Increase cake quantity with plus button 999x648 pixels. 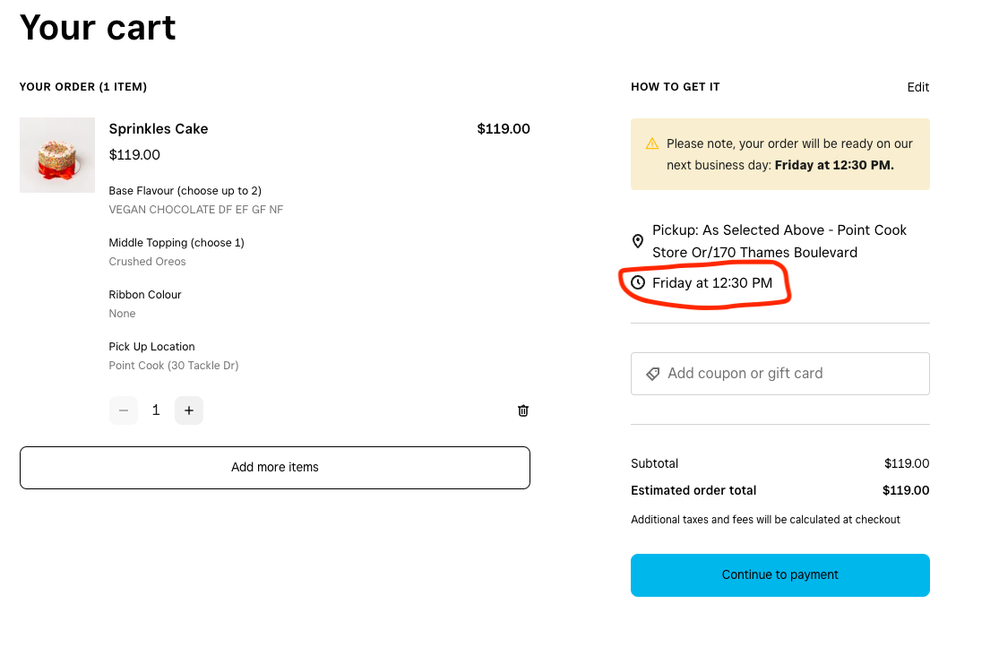point(189,410)
